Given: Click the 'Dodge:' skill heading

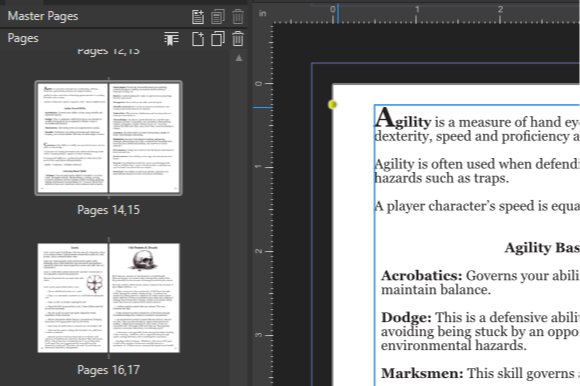Looking at the screenshot, I should click(x=406, y=318).
